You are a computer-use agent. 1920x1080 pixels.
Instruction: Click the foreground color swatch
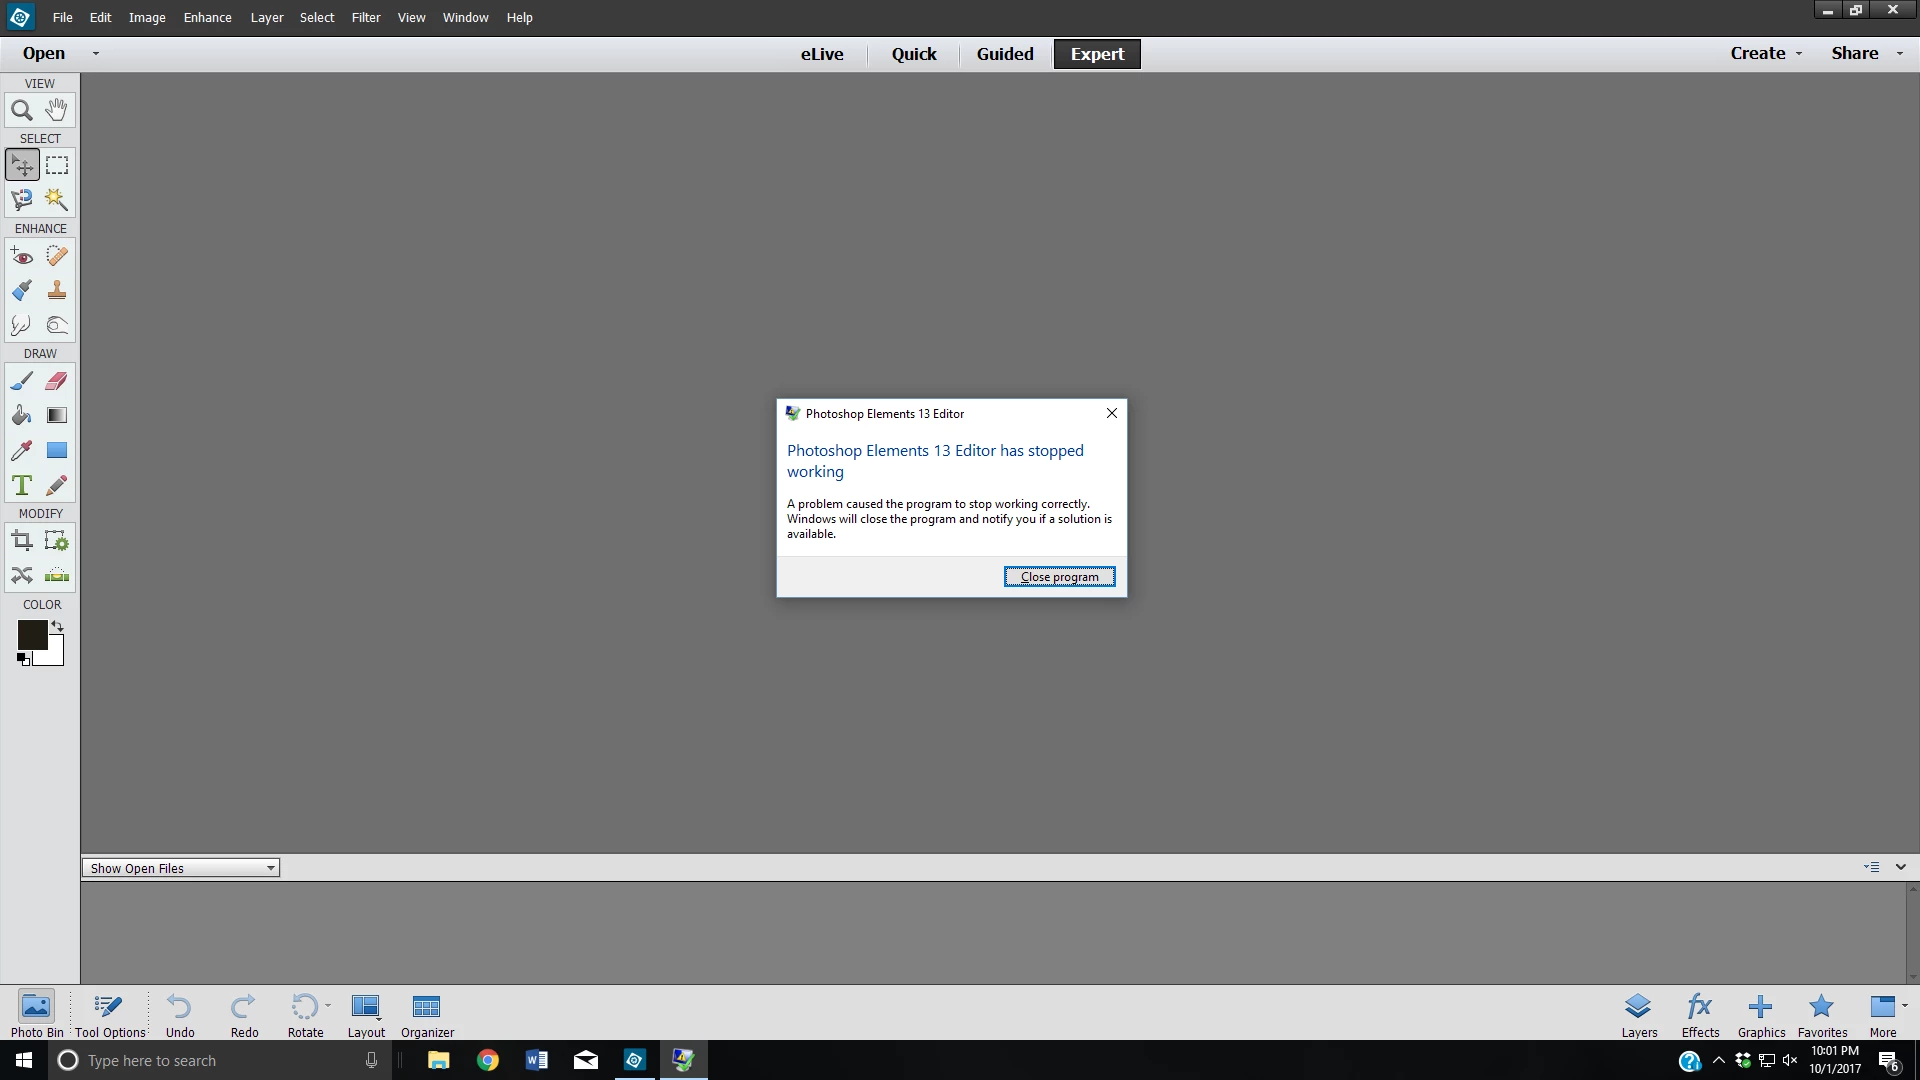coord(32,635)
